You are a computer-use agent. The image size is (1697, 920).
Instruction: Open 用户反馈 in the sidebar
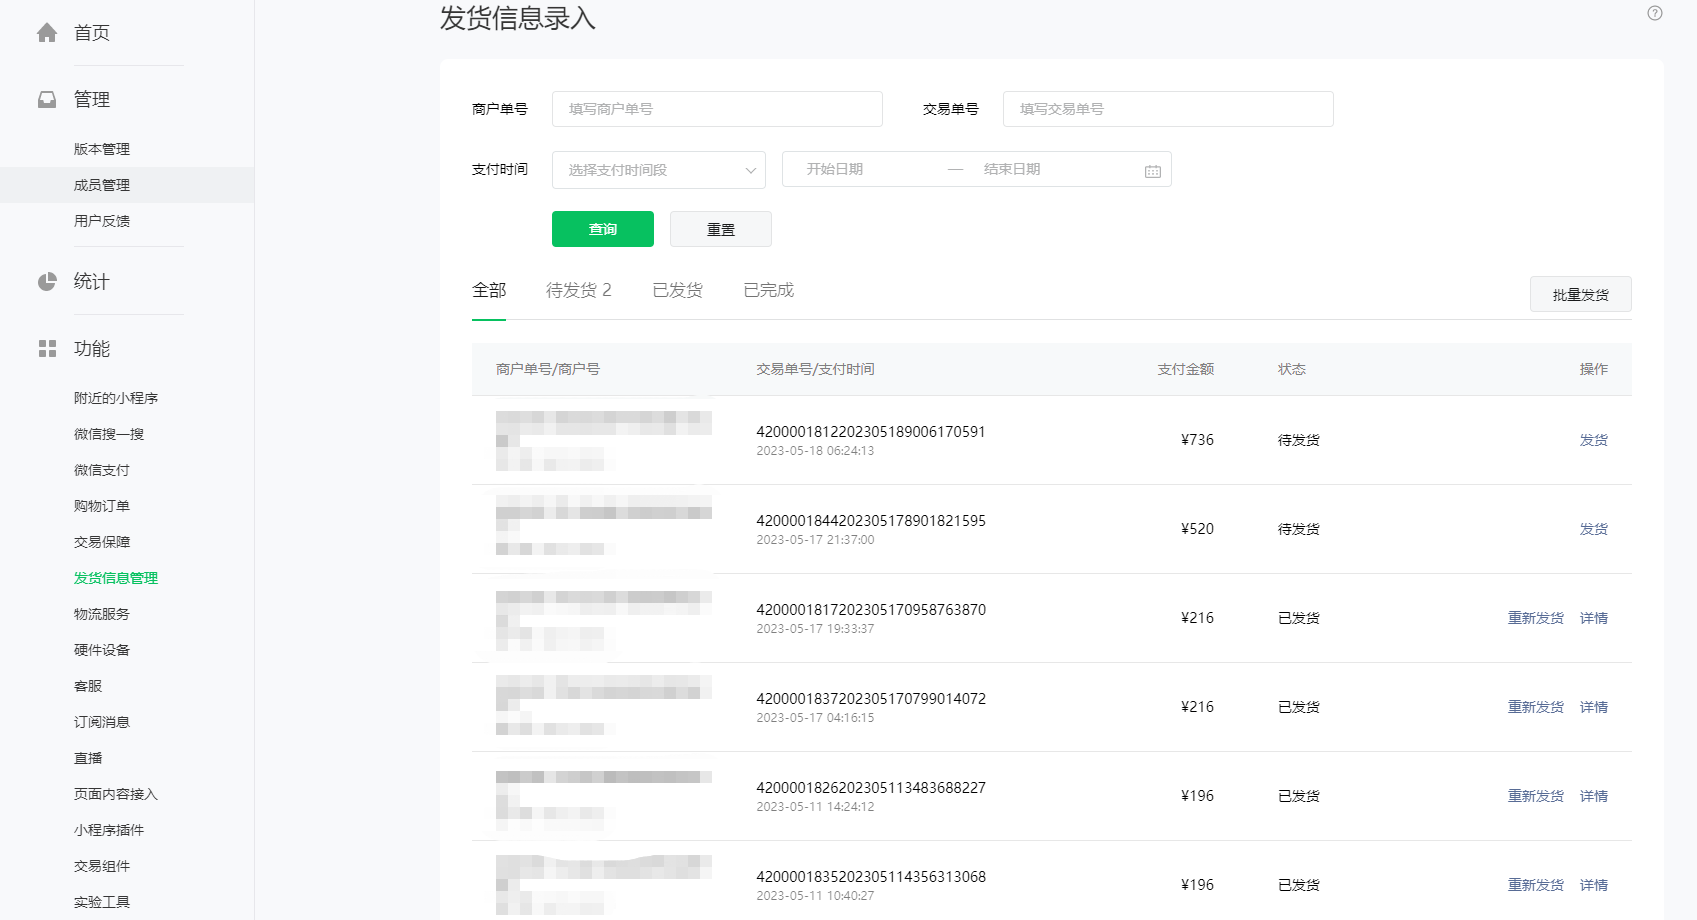click(x=102, y=221)
